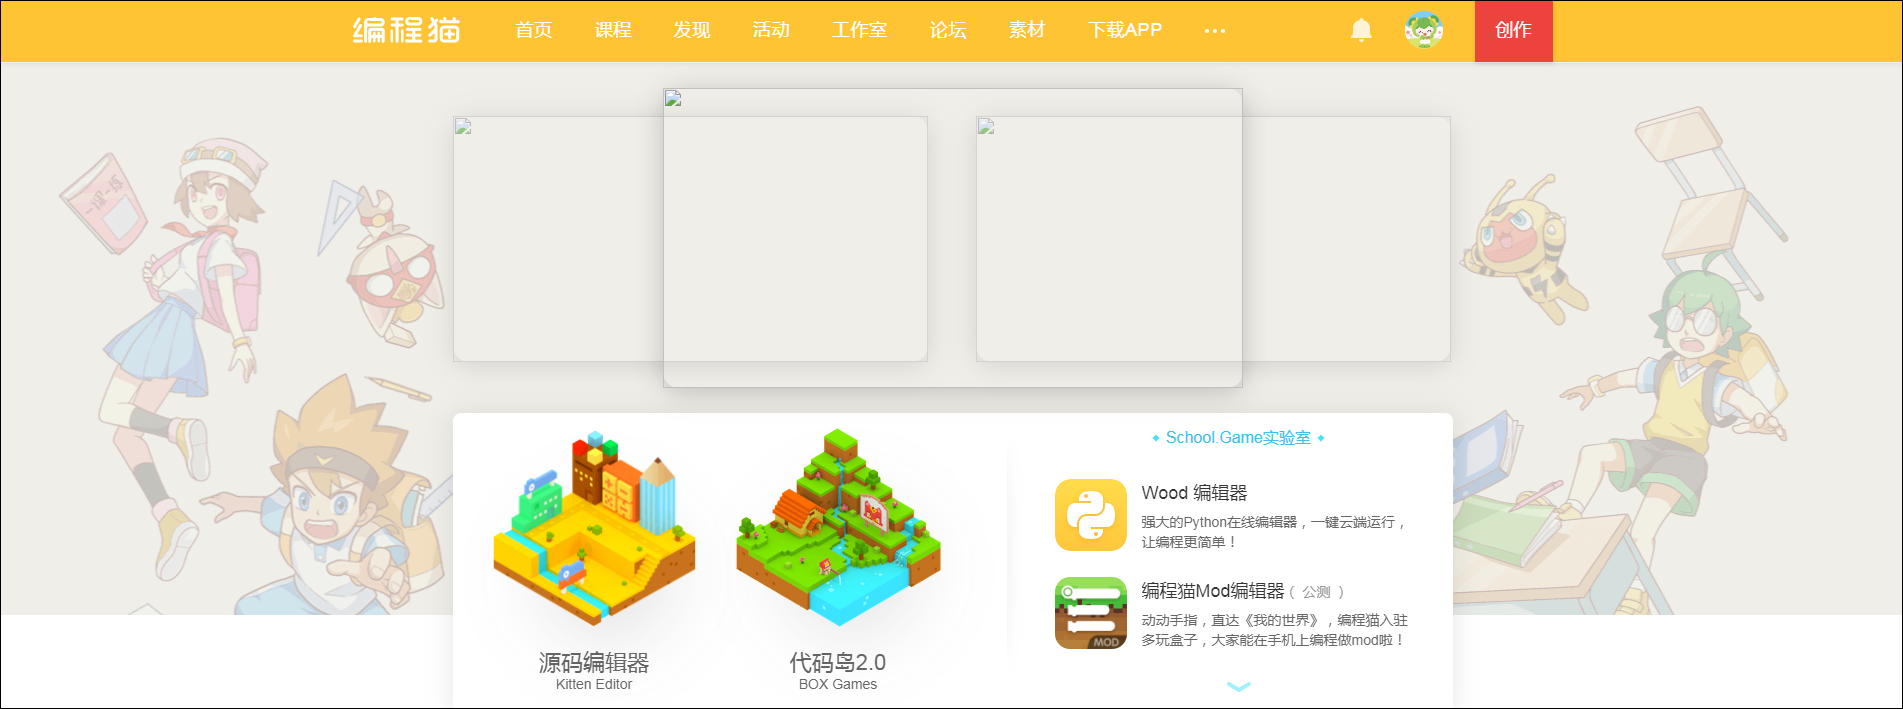Click the BOX Games subtitle
Image resolution: width=1903 pixels, height=709 pixels.
(x=838, y=685)
